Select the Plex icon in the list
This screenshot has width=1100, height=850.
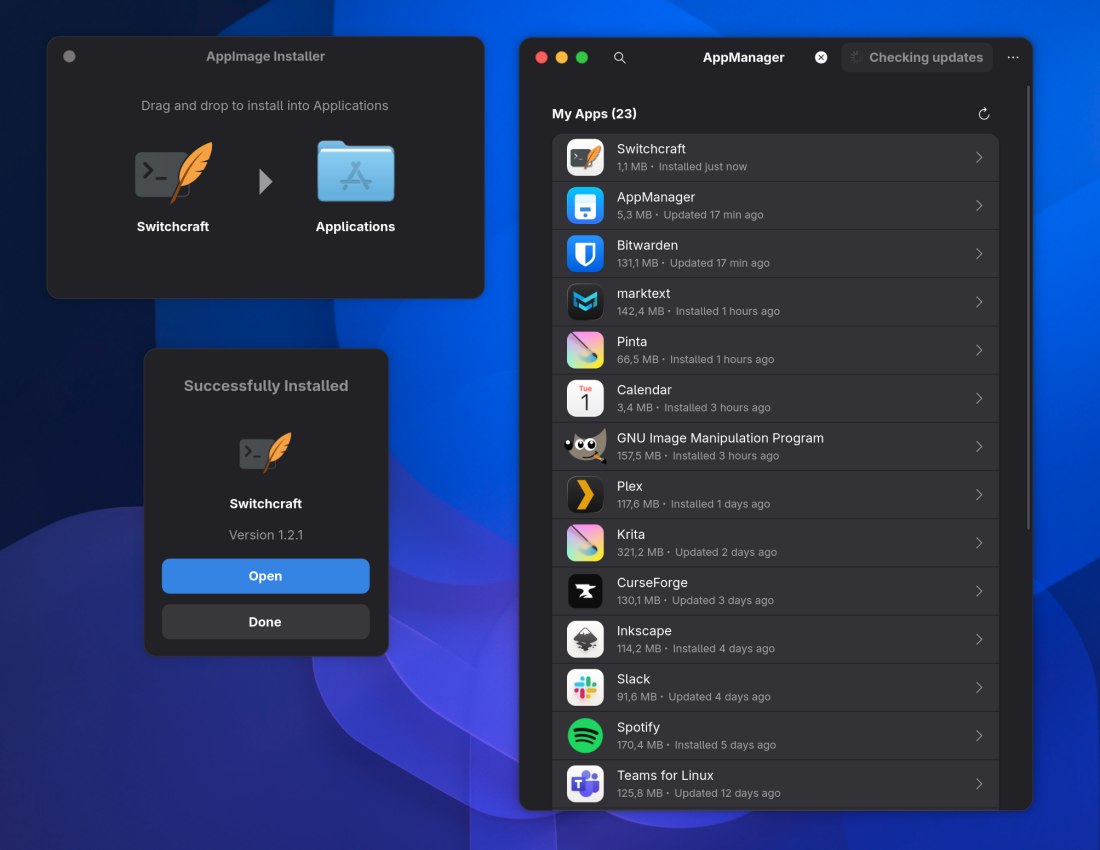pyautogui.click(x=585, y=494)
